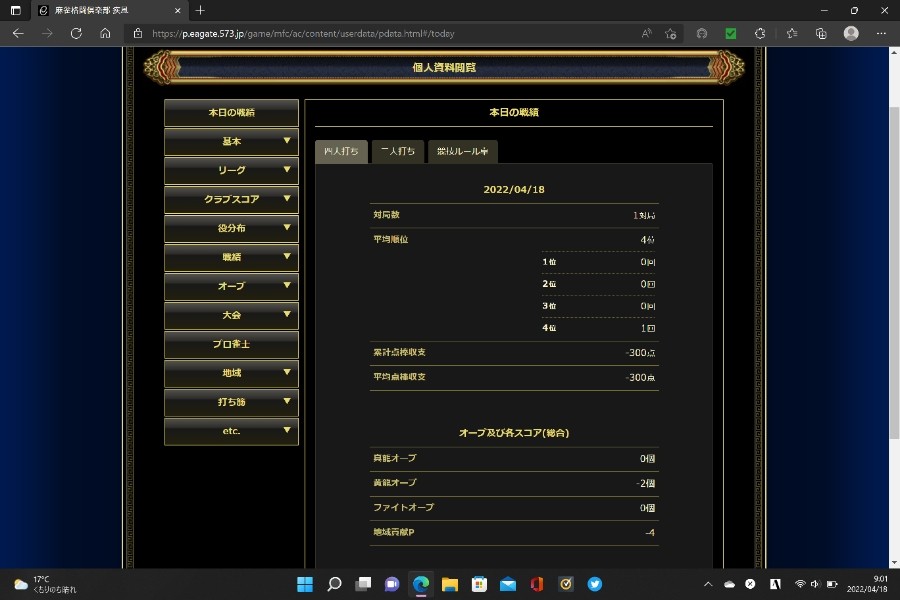Open the Windows Start menu

pyautogui.click(x=305, y=584)
